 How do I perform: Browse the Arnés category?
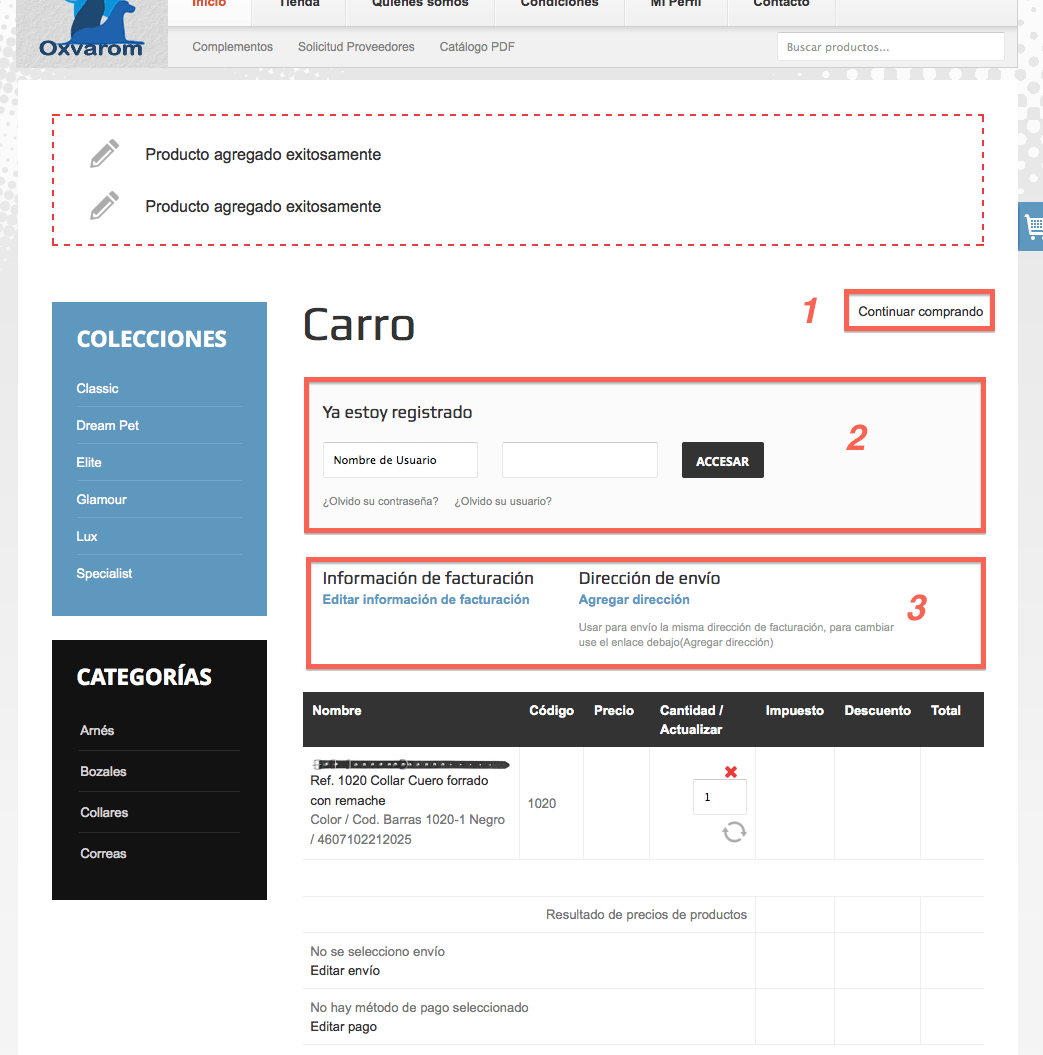coord(97,730)
